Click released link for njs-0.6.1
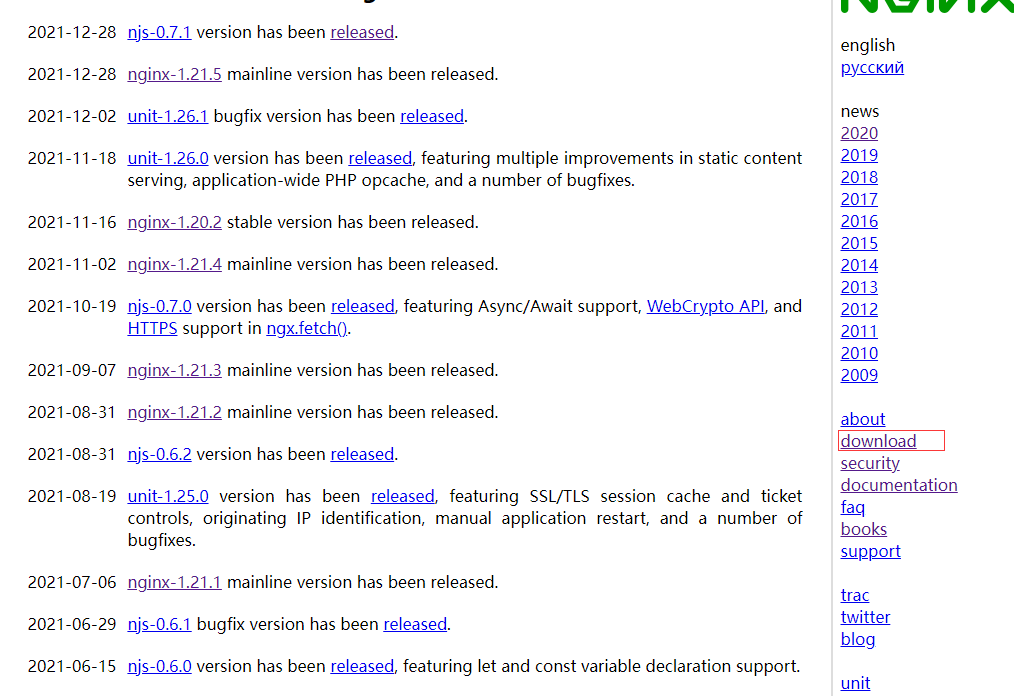The image size is (1014, 696). coord(415,625)
